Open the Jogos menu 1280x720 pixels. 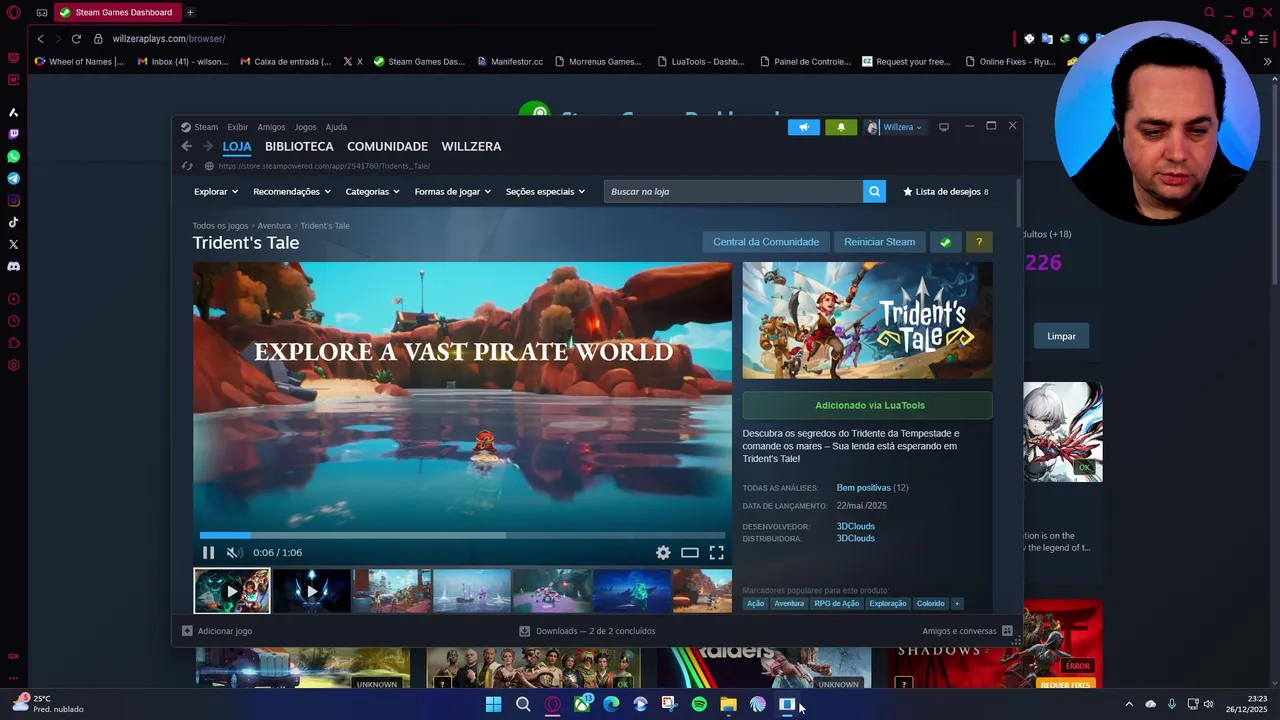pos(305,127)
